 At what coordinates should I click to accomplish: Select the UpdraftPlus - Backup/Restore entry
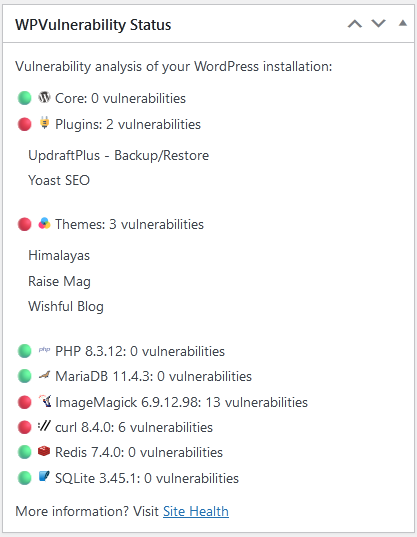point(118,155)
